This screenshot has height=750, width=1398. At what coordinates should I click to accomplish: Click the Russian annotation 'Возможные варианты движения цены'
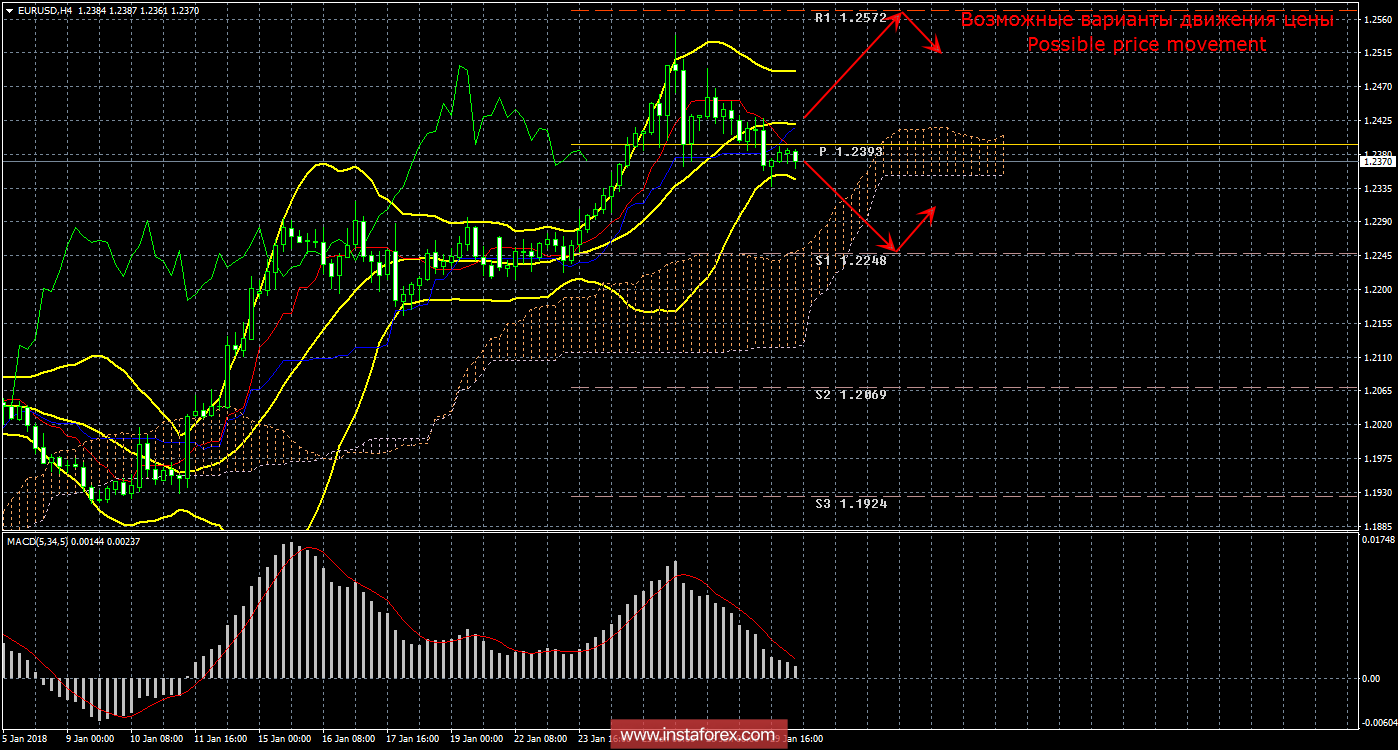1147,20
